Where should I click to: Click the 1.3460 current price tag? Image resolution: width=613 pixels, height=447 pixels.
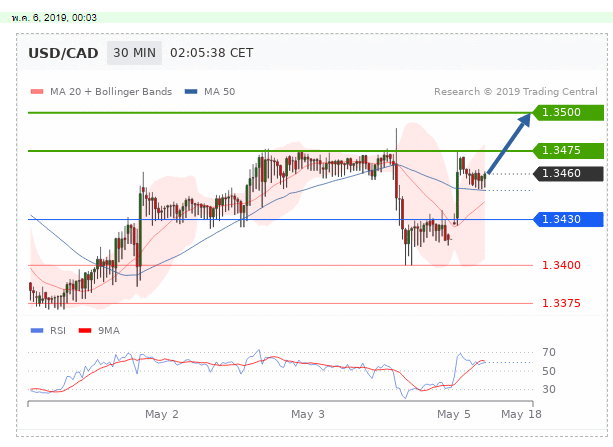click(x=568, y=173)
